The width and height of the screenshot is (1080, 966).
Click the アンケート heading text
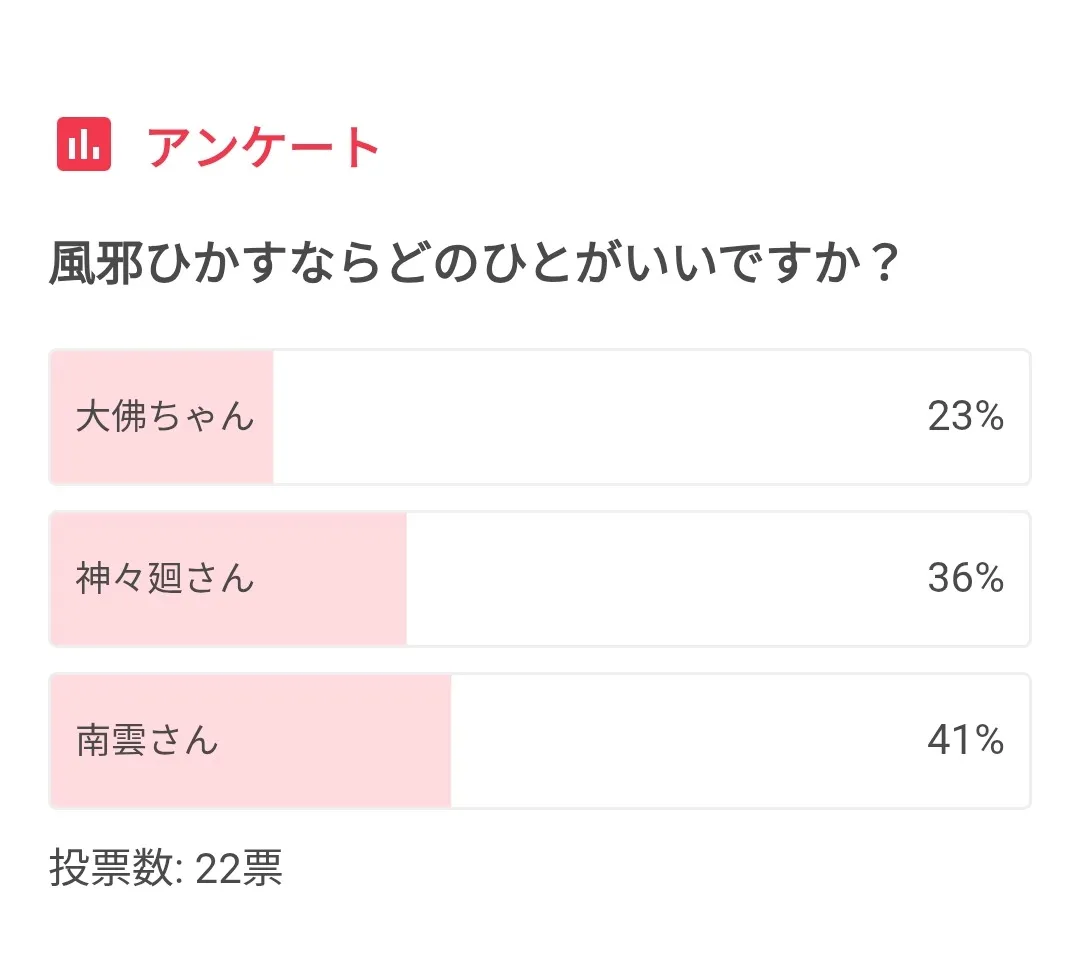[264, 147]
